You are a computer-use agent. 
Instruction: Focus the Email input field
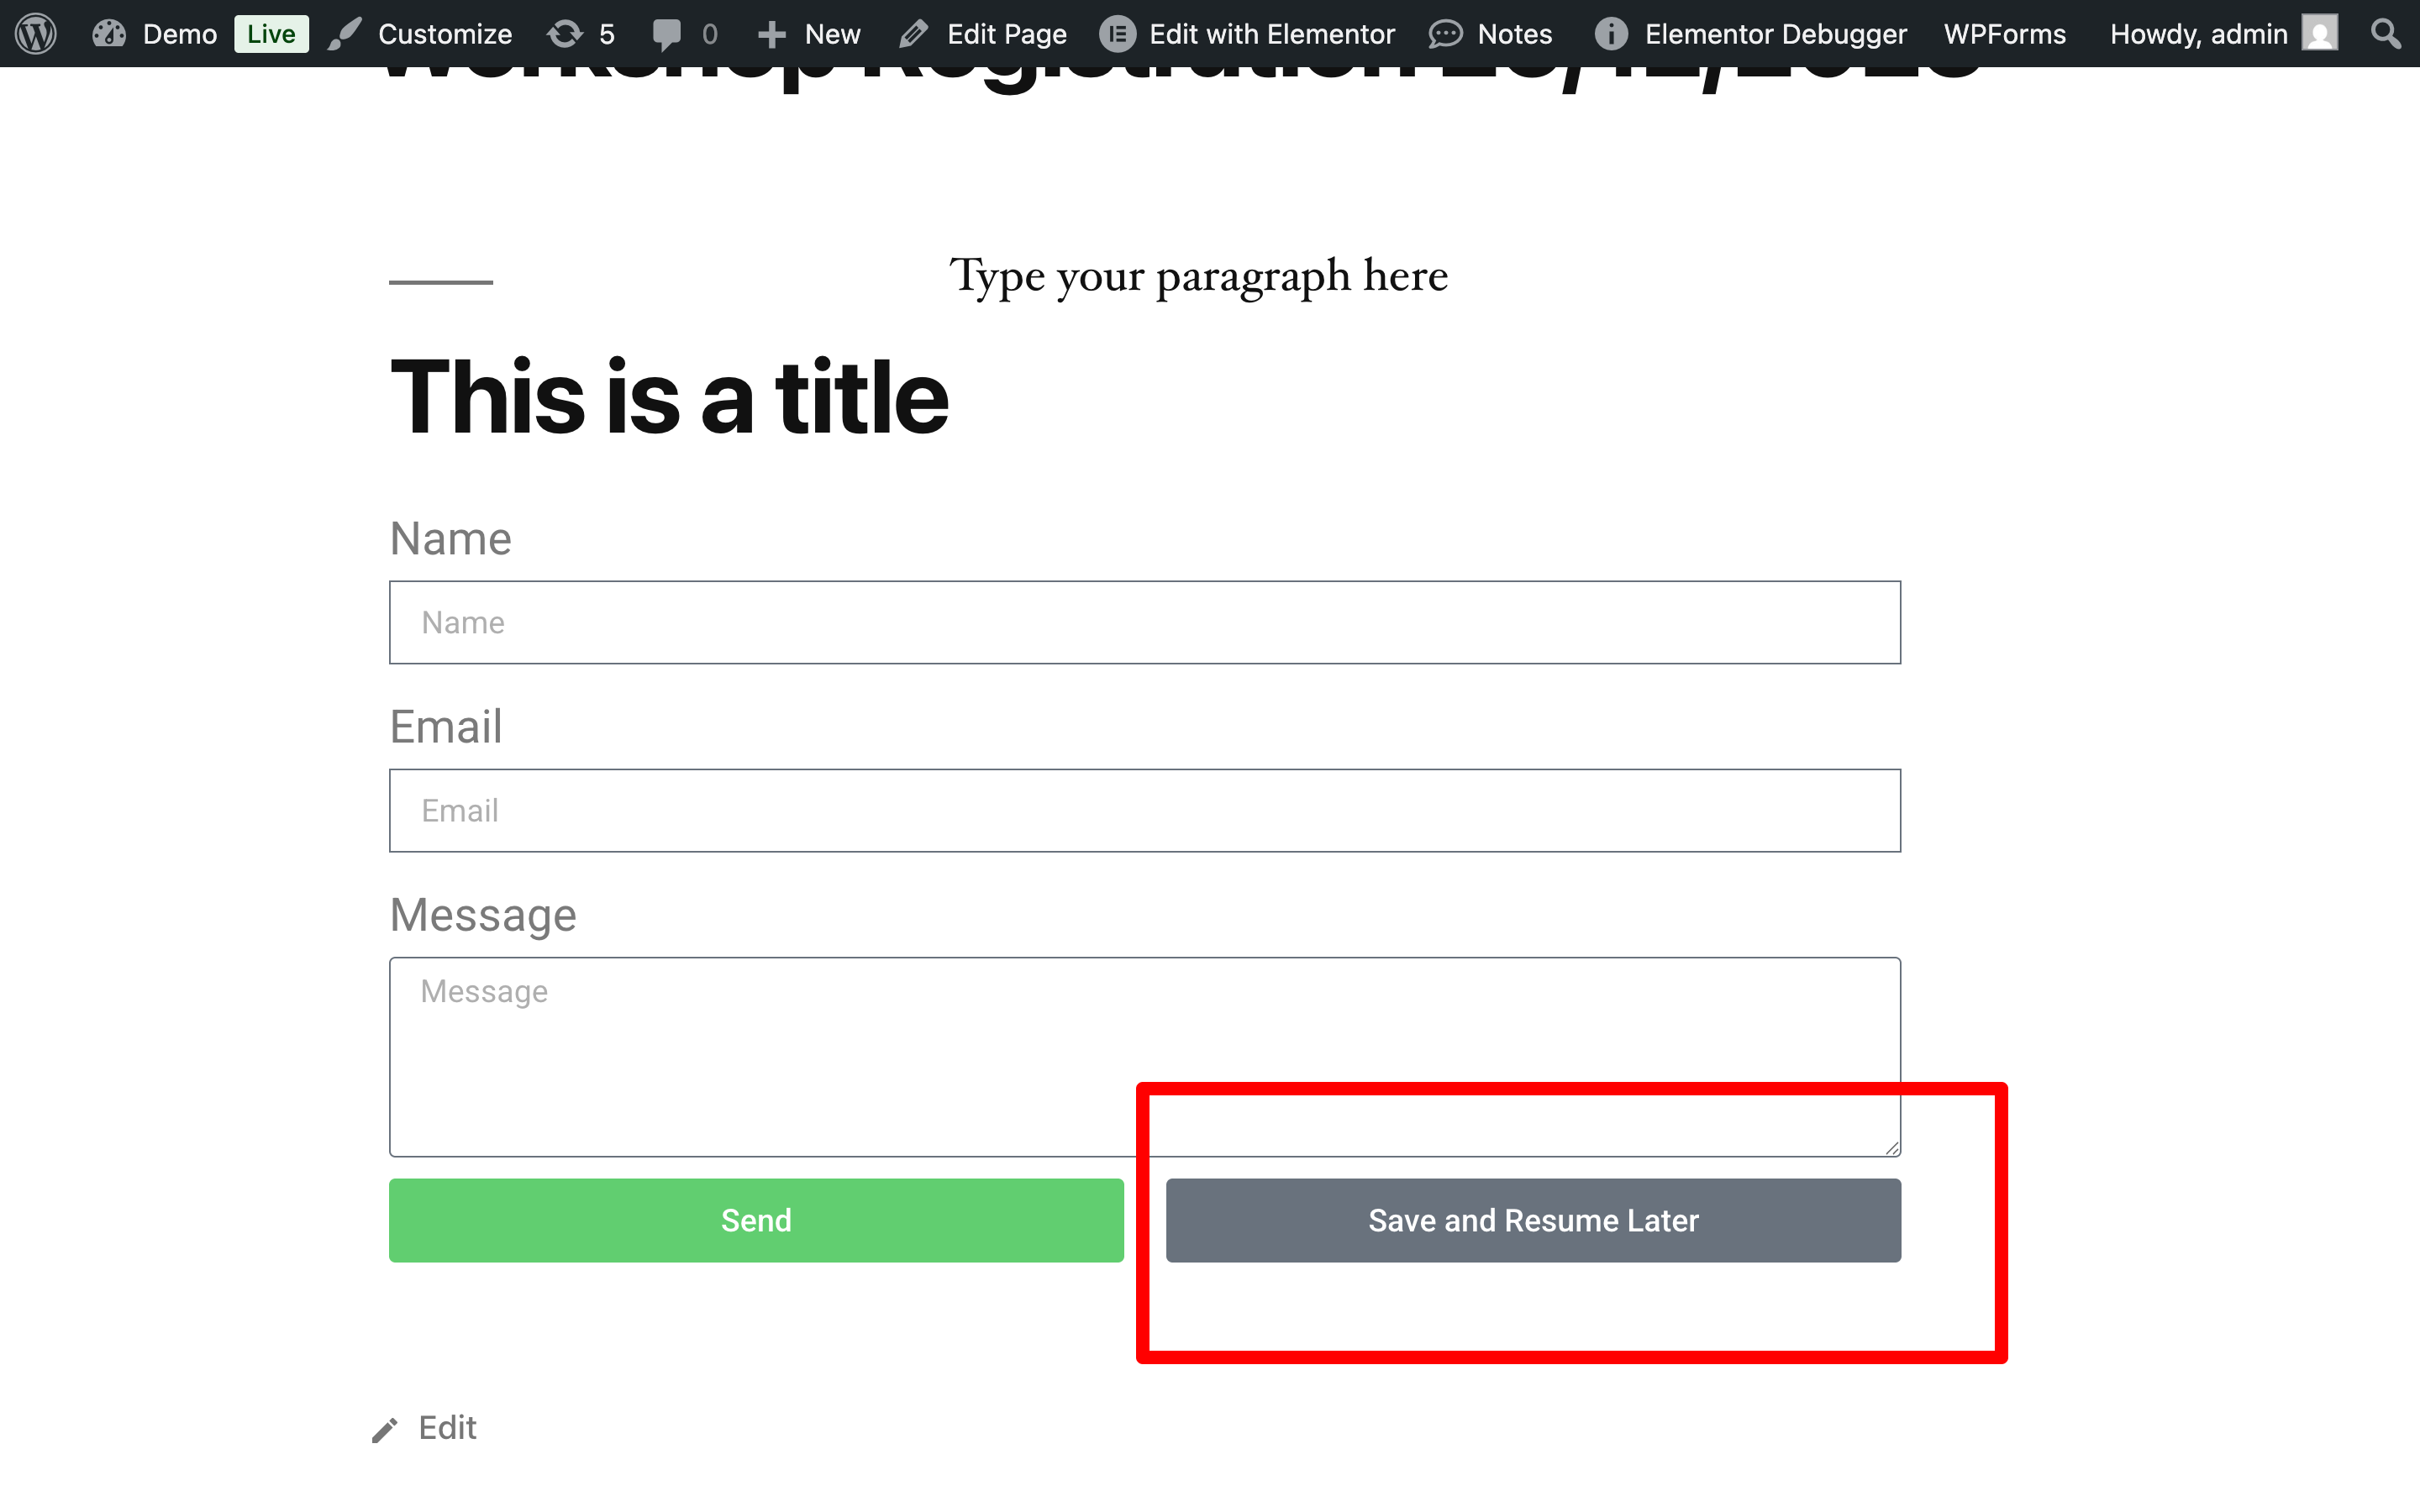1145,810
